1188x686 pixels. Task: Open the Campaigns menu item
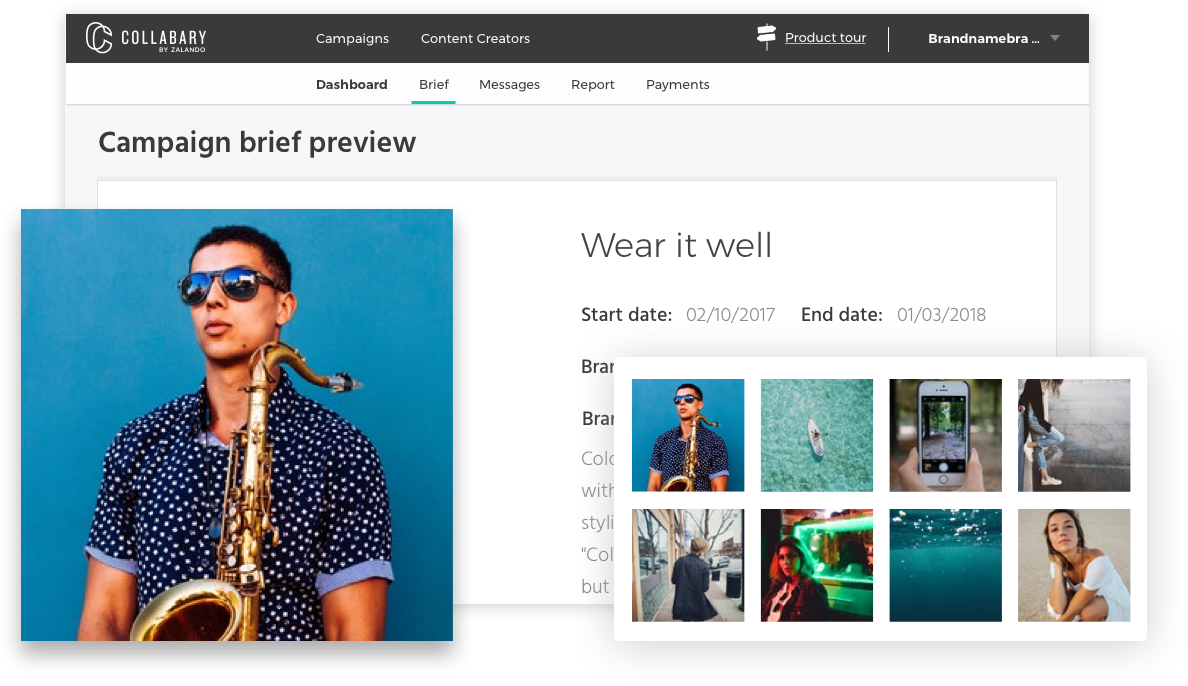[352, 39]
